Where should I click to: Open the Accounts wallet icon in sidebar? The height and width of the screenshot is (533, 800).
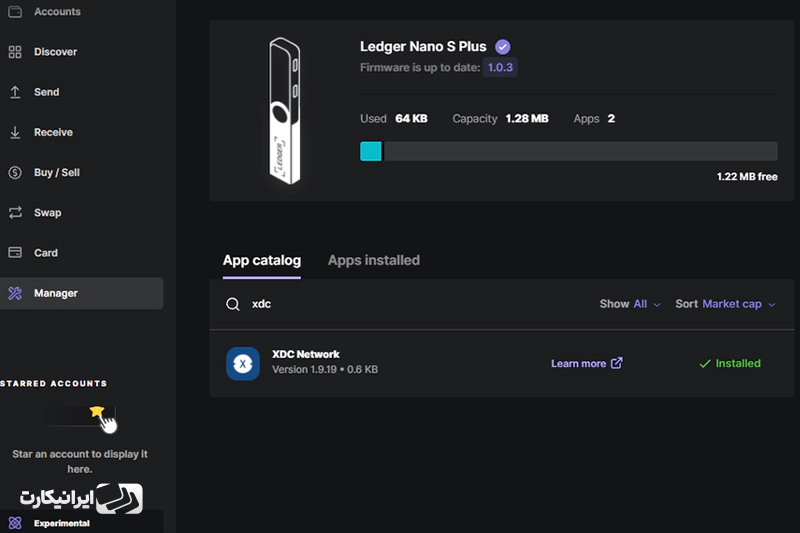click(x=15, y=11)
